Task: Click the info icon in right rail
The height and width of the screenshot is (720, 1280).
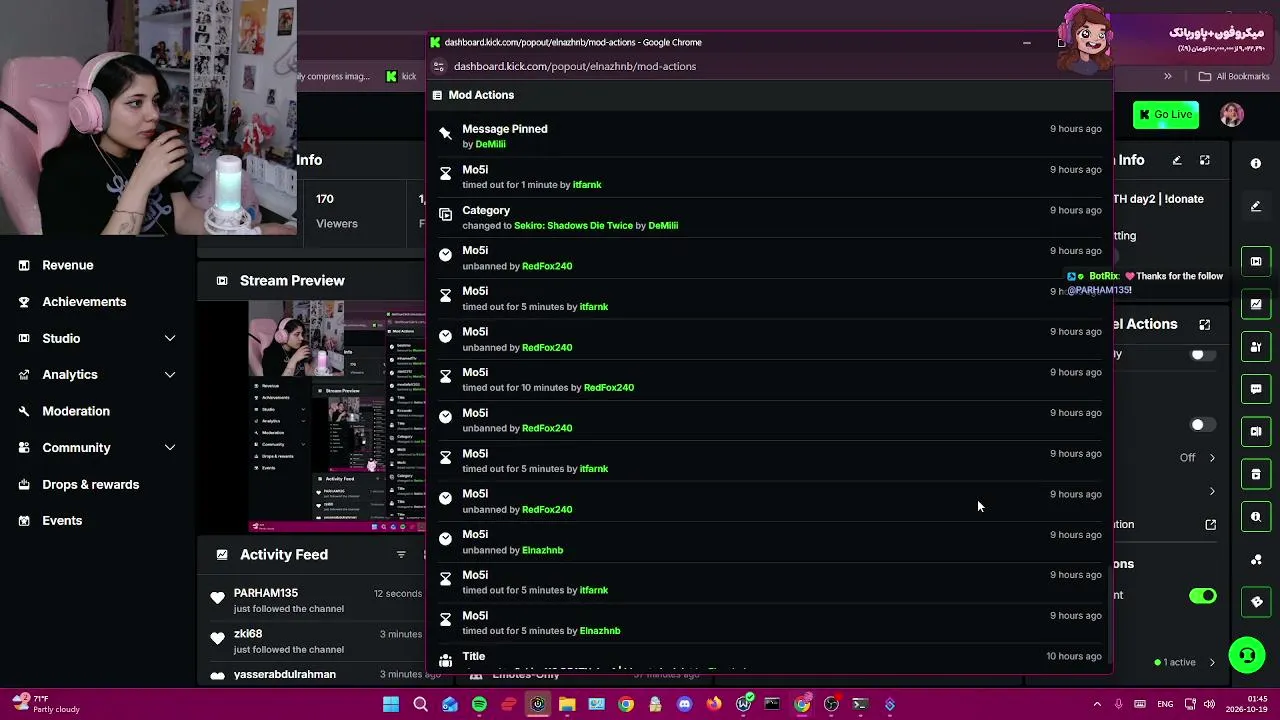Action: (1256, 163)
